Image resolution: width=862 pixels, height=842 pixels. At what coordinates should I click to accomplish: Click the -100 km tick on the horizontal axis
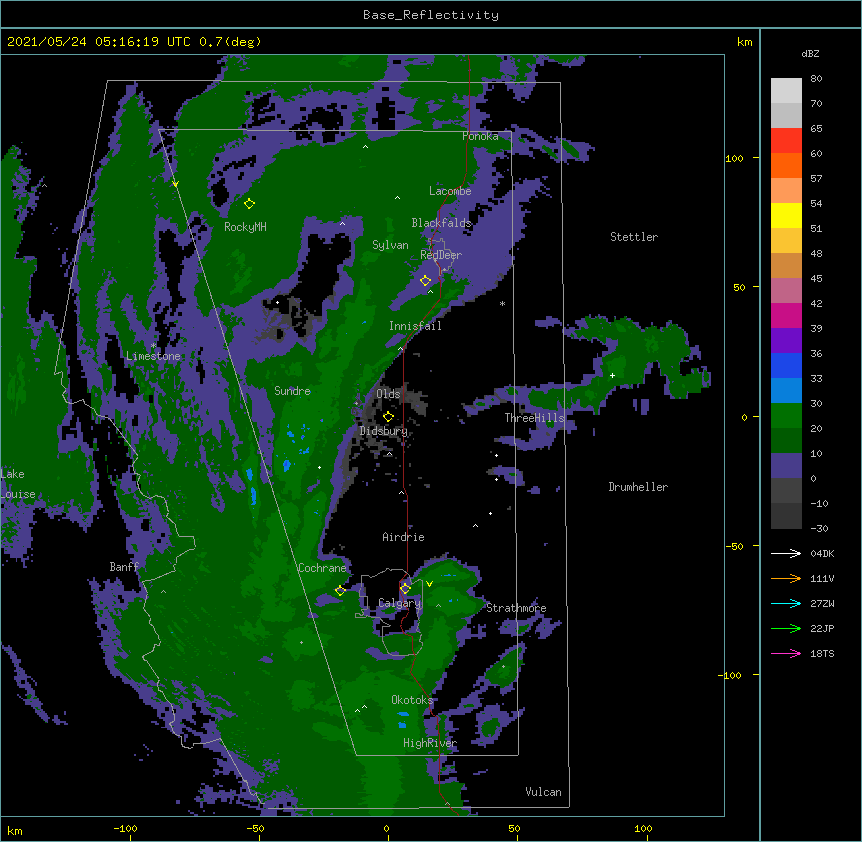click(125, 828)
